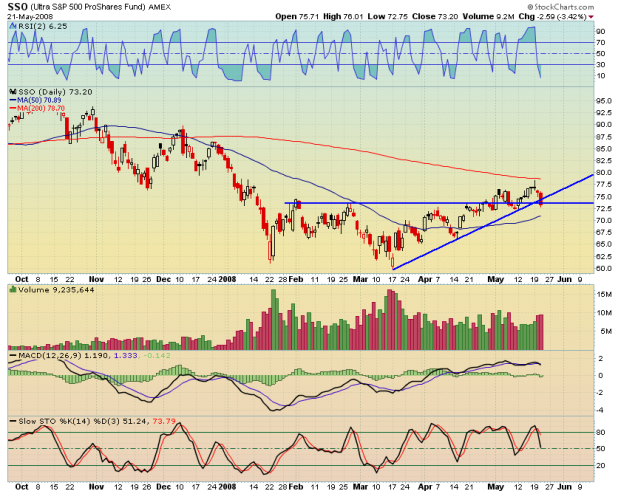
Task: Click the '72.5' price axis label
Action: 604,208
